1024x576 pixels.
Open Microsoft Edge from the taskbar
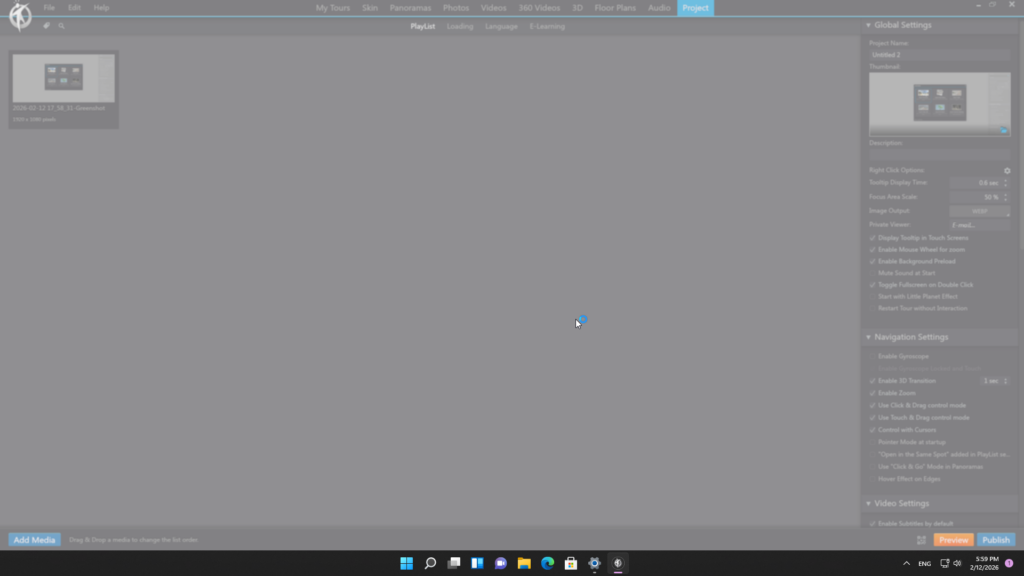coord(548,564)
